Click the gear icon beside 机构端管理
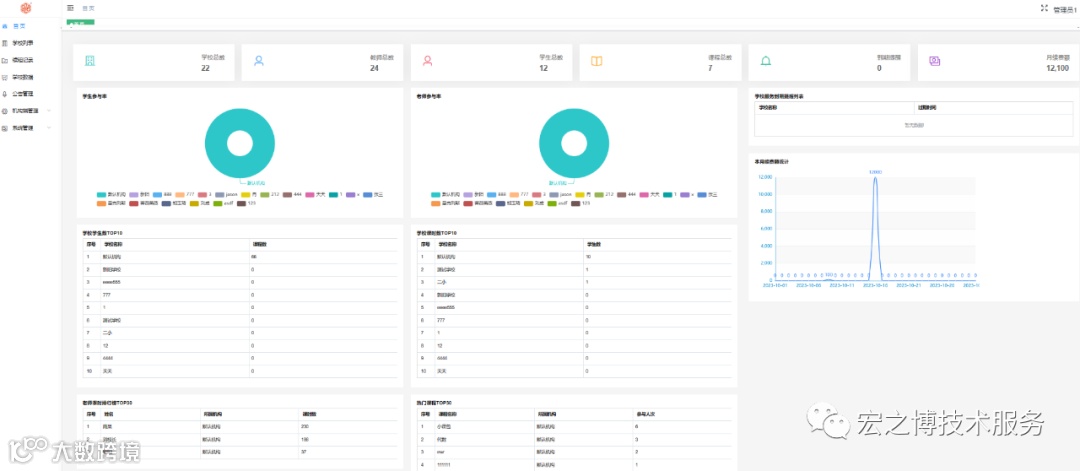This screenshot has height=471, width=1080. pos(5,111)
